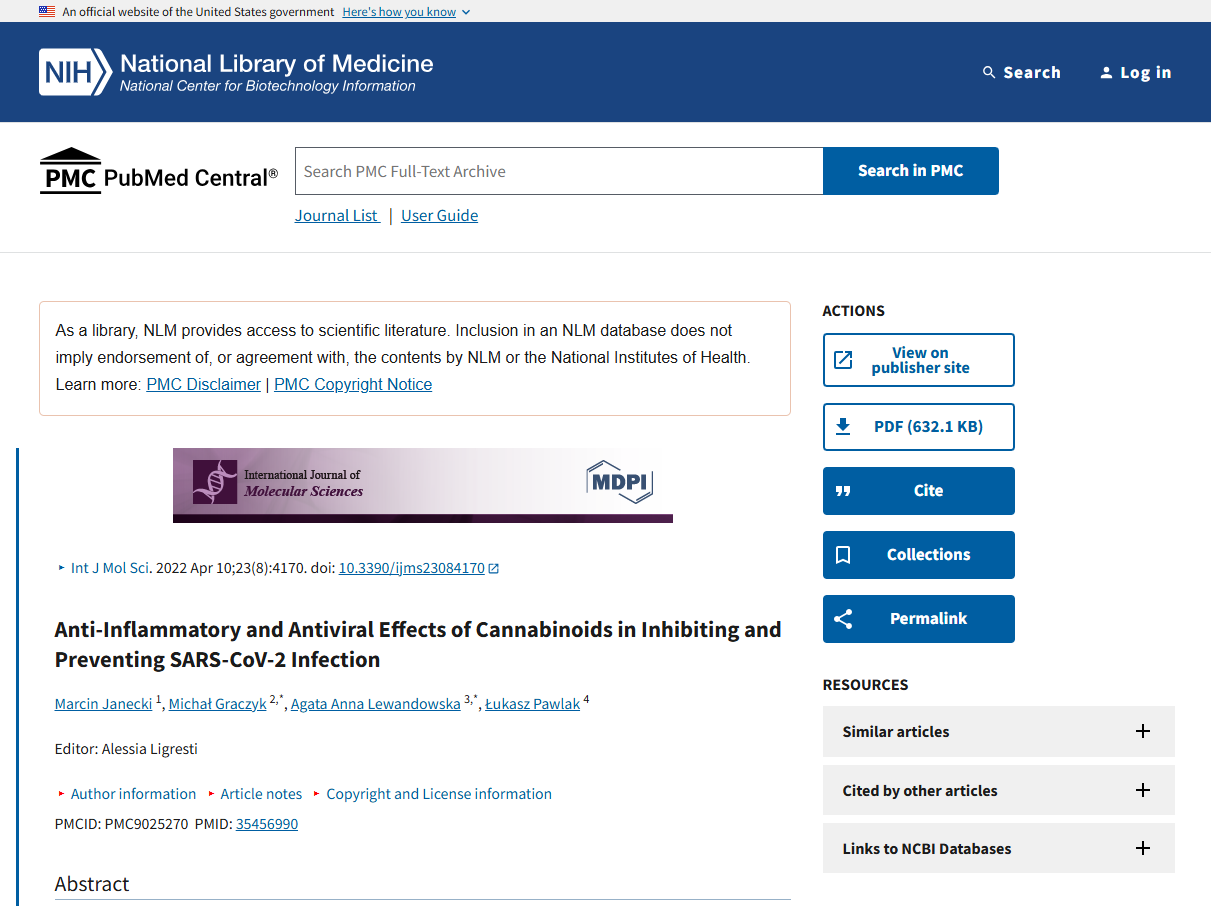Click the download icon on PDF button
This screenshot has height=906, width=1211.
click(843, 427)
